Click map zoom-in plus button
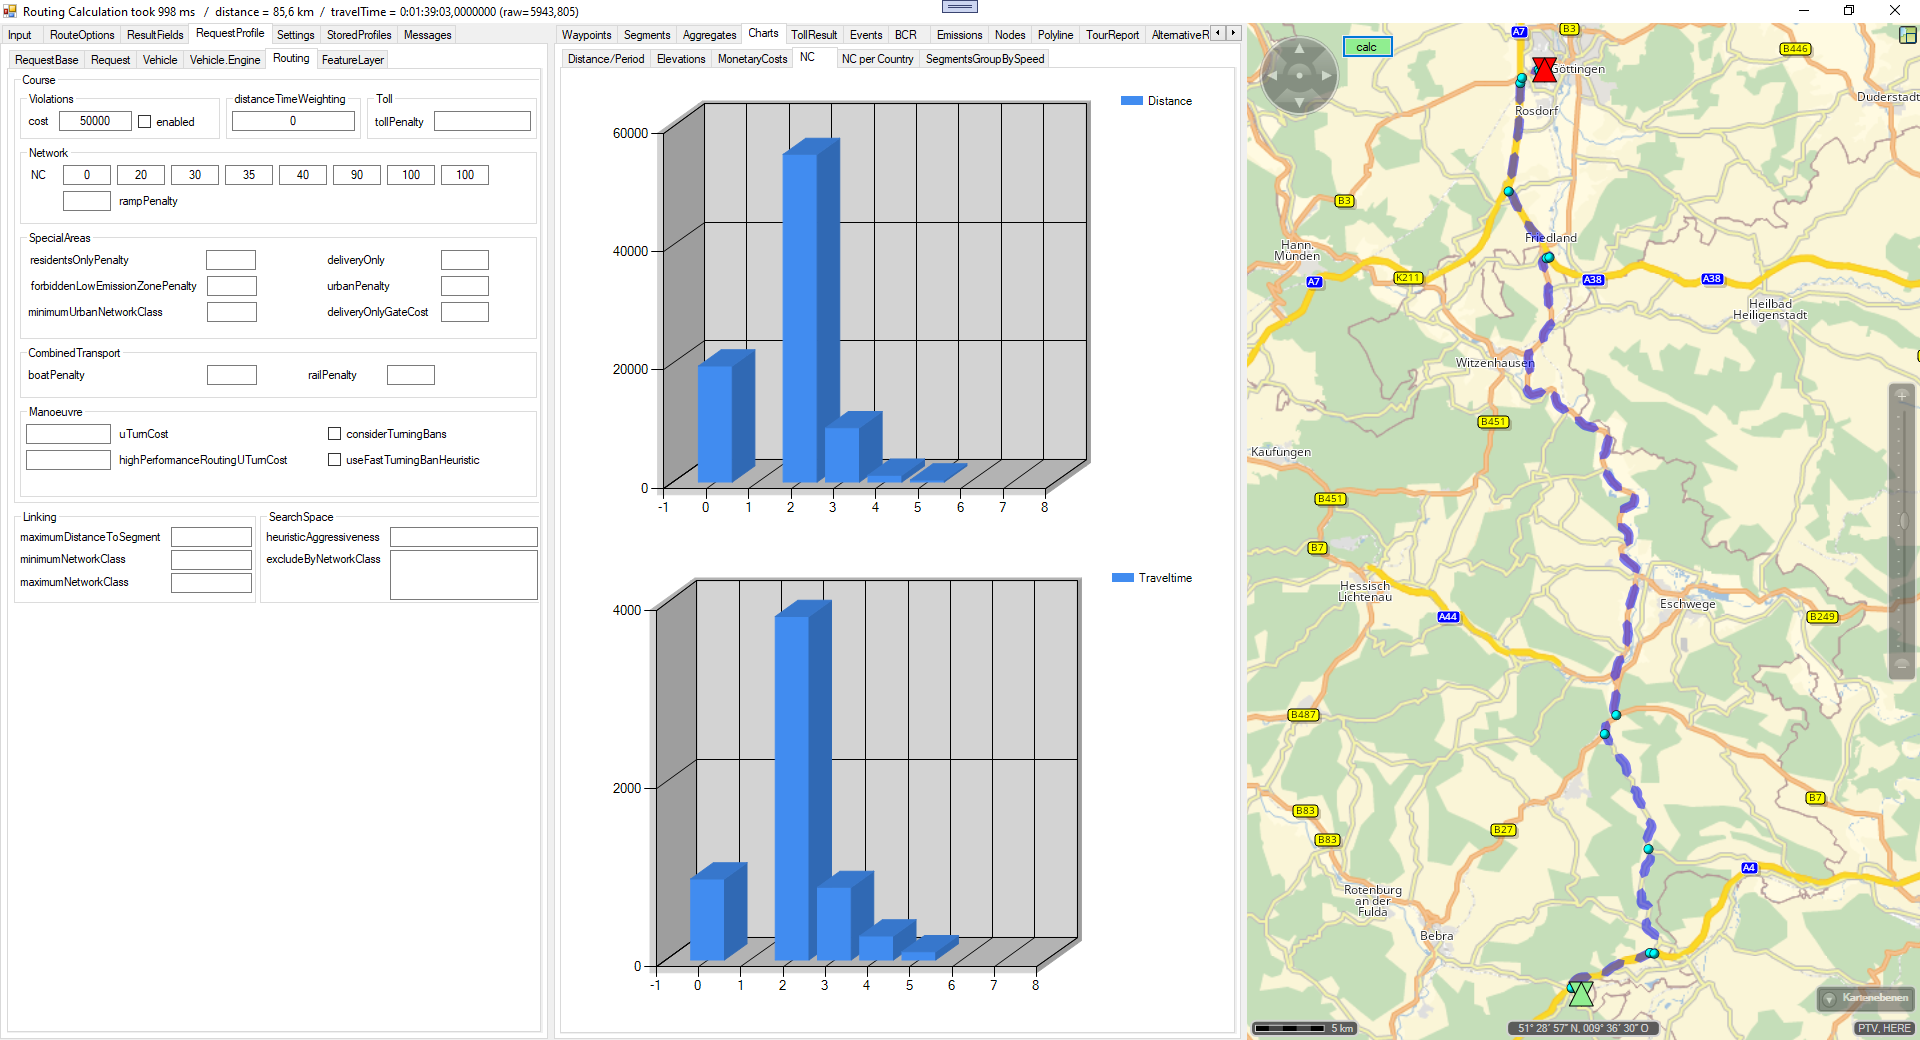Screen dimensions: 1920x1040 point(1902,396)
